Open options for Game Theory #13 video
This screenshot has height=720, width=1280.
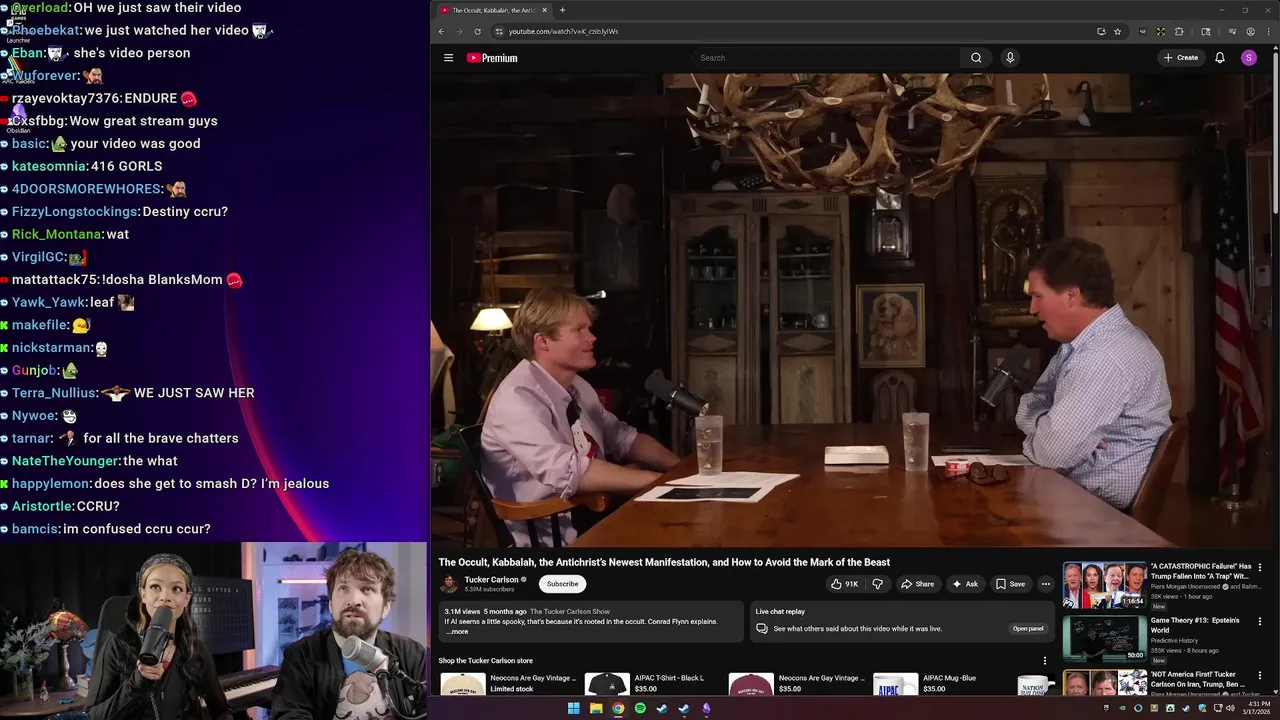point(1260,621)
